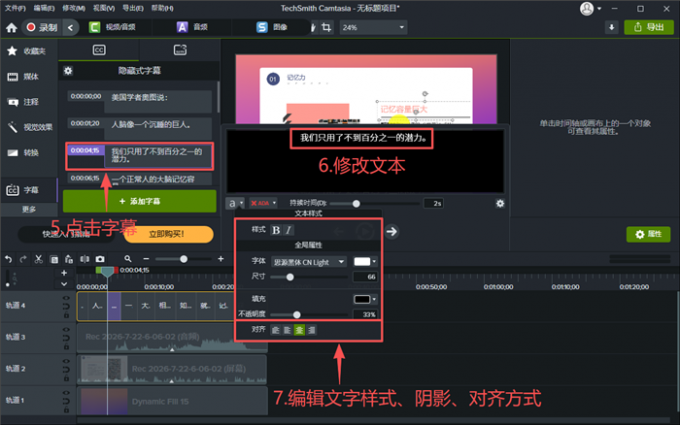
Task: Hide 轨道 4 with its eye icon
Action: [x=66, y=298]
